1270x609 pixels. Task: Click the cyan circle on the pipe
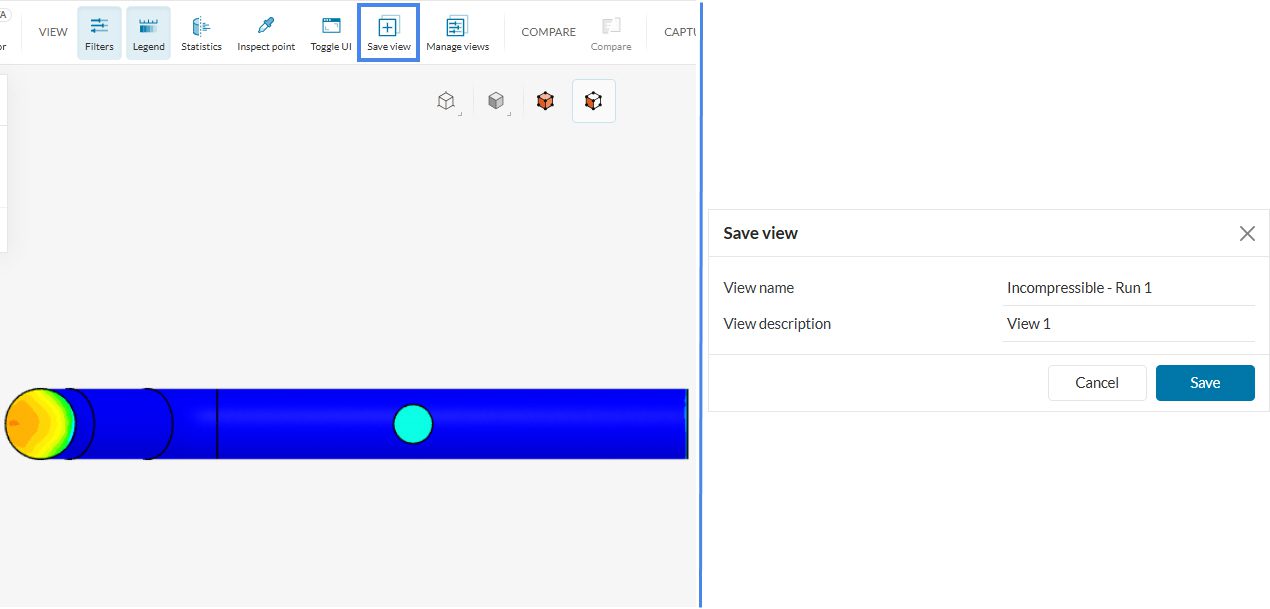[413, 424]
